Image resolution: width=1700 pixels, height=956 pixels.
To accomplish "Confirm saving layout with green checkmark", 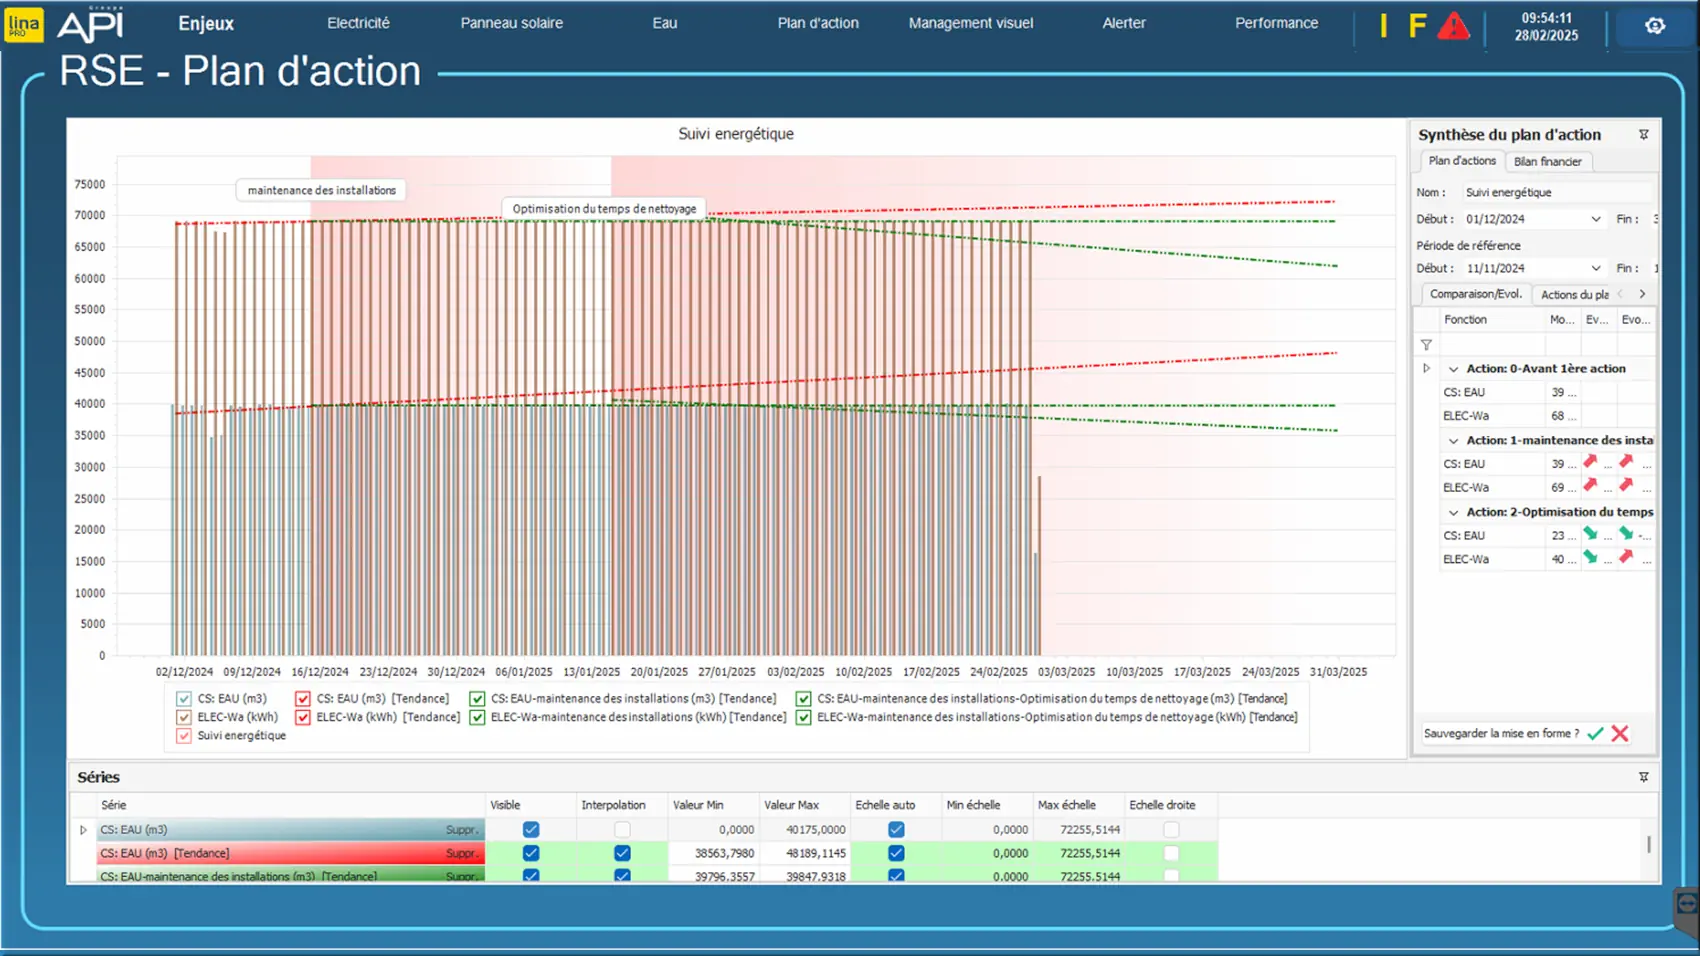I will pos(1595,734).
